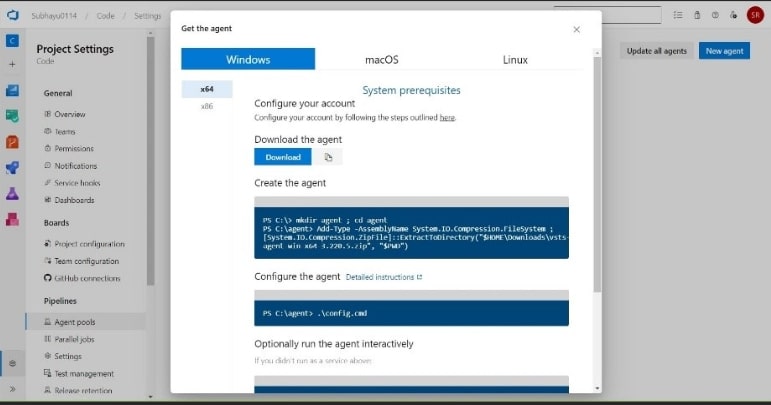This screenshot has height=405, width=771.
Task: Open Overview in General settings
Action: (x=69, y=114)
